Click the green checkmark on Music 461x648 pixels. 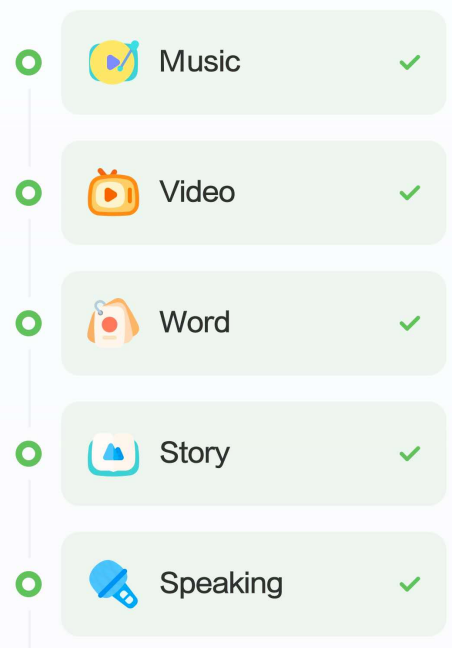tap(410, 62)
